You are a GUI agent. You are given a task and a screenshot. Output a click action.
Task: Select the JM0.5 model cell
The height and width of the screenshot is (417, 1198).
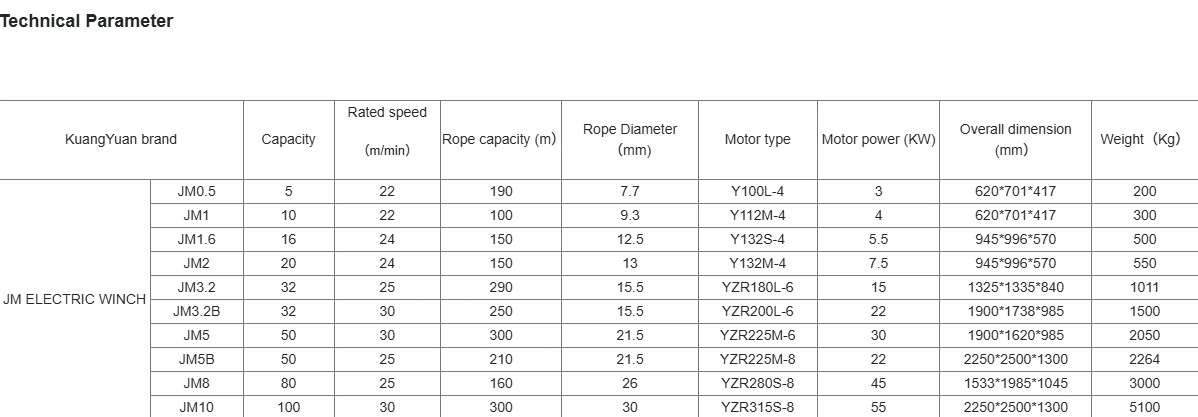click(x=197, y=191)
